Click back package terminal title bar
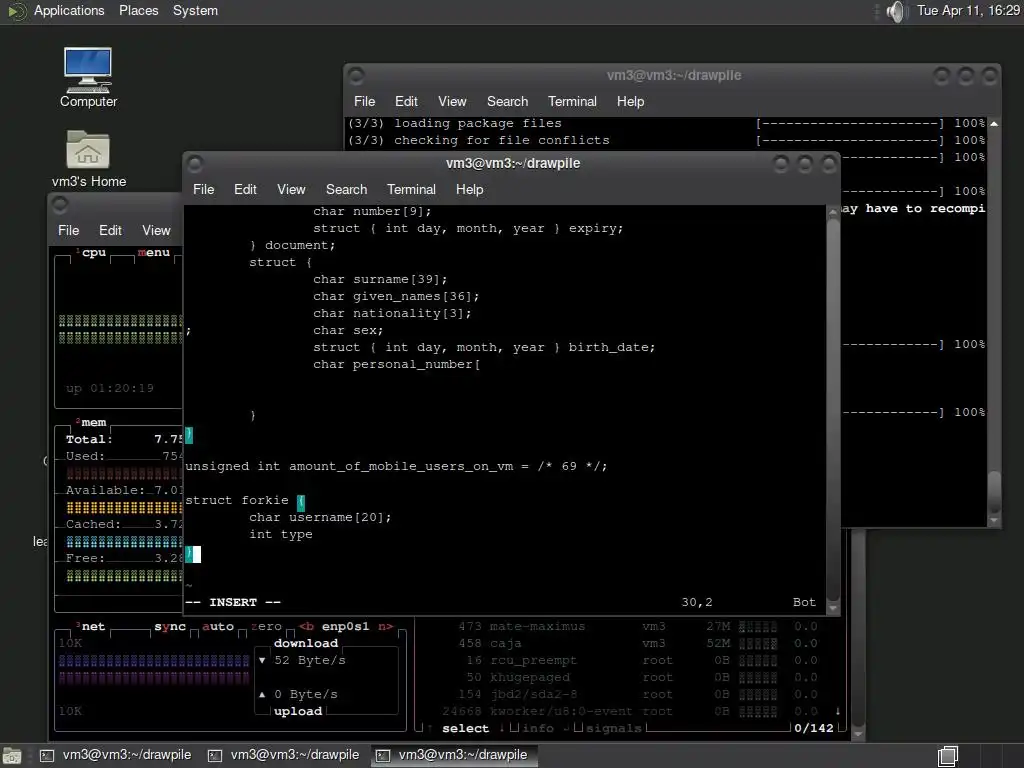The width and height of the screenshot is (1024, 768). point(674,75)
